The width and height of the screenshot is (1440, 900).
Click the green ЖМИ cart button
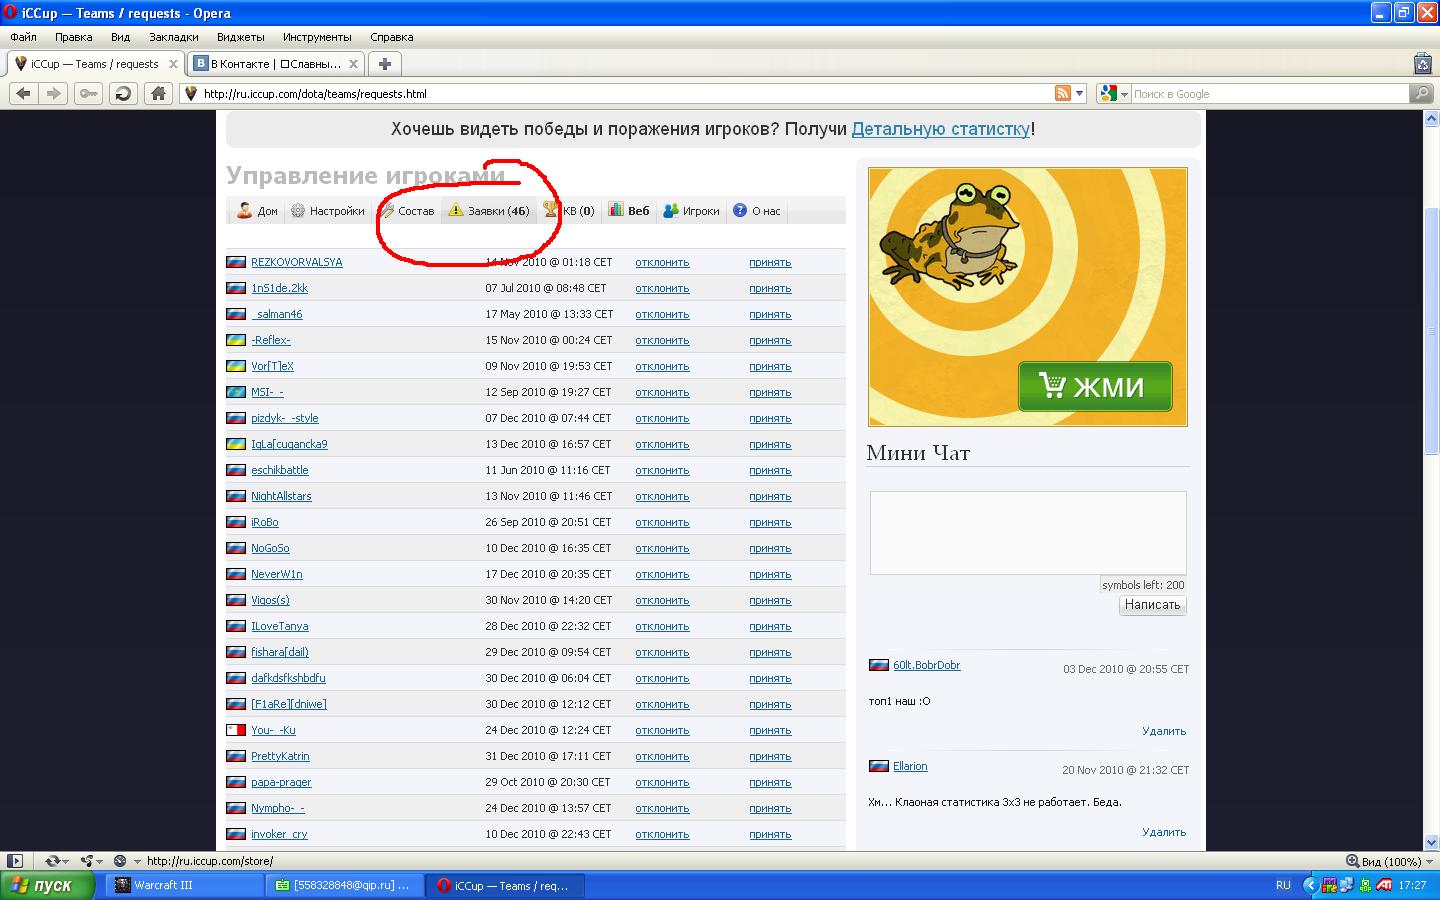point(1095,386)
